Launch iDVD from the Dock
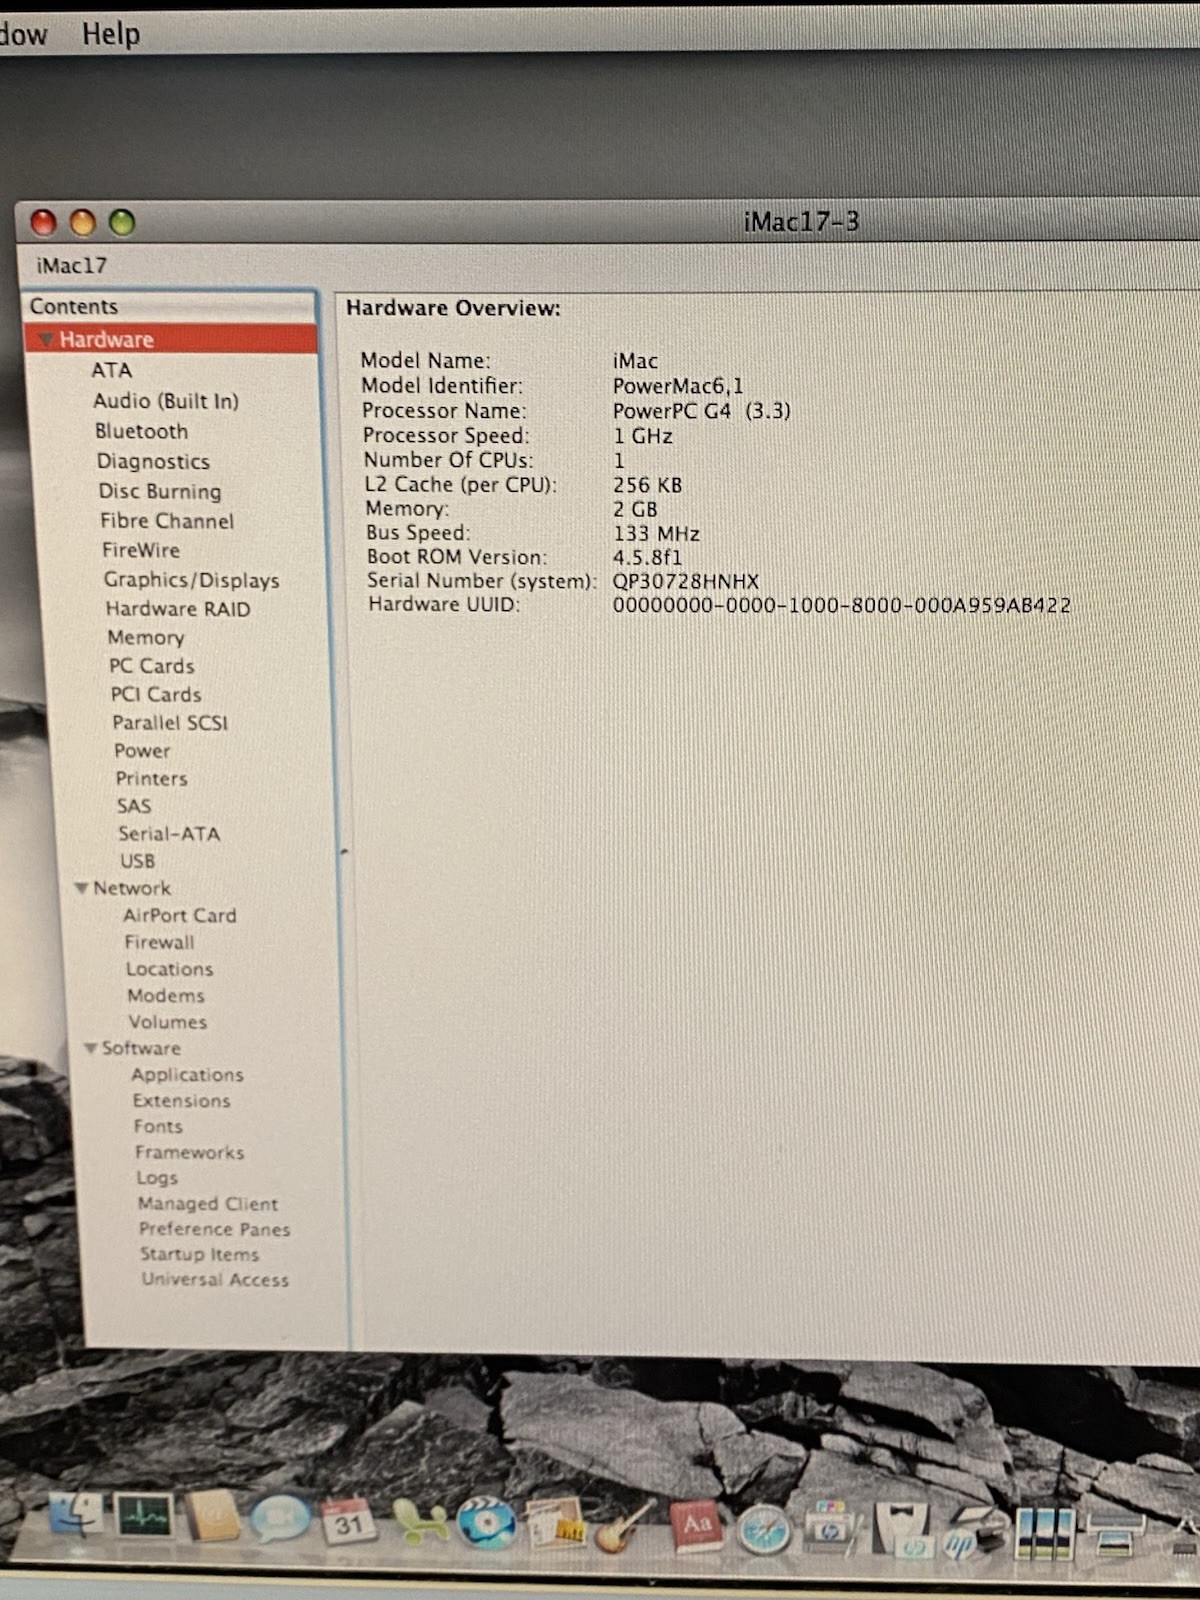Image resolution: width=1200 pixels, height=1600 pixels. [486, 1524]
